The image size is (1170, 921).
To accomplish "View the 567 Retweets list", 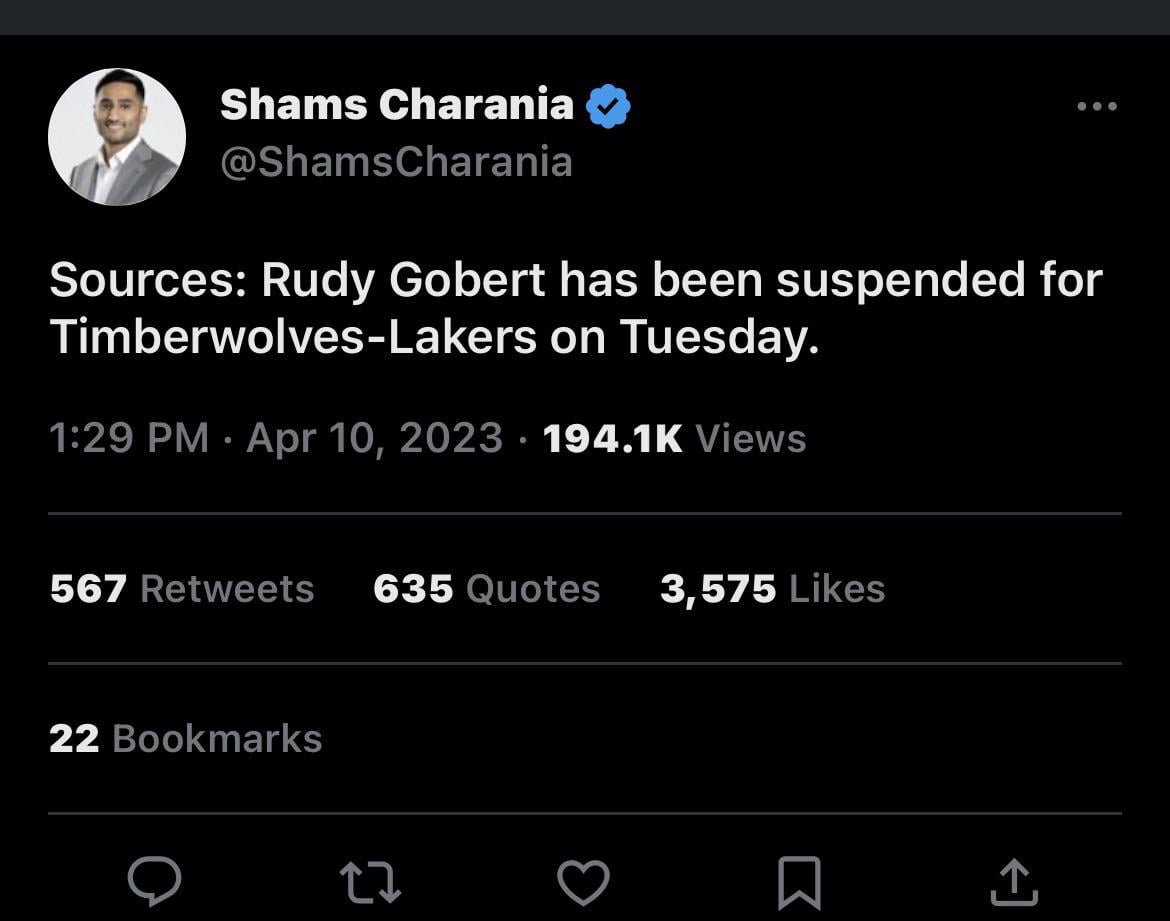I will [182, 589].
